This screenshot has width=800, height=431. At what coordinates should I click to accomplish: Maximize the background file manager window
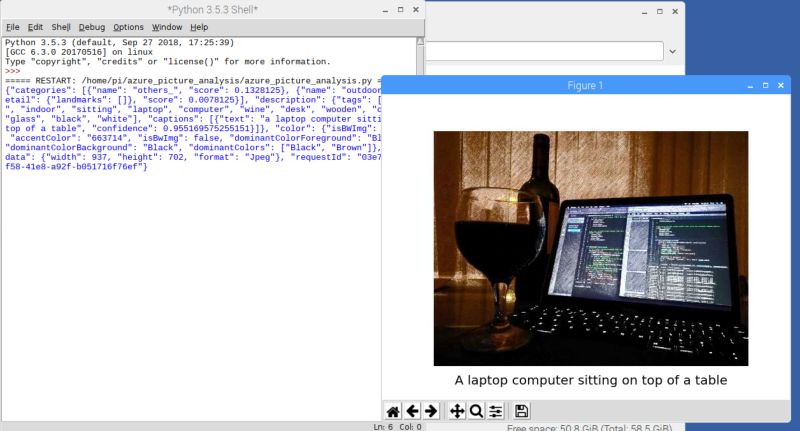[x=660, y=11]
